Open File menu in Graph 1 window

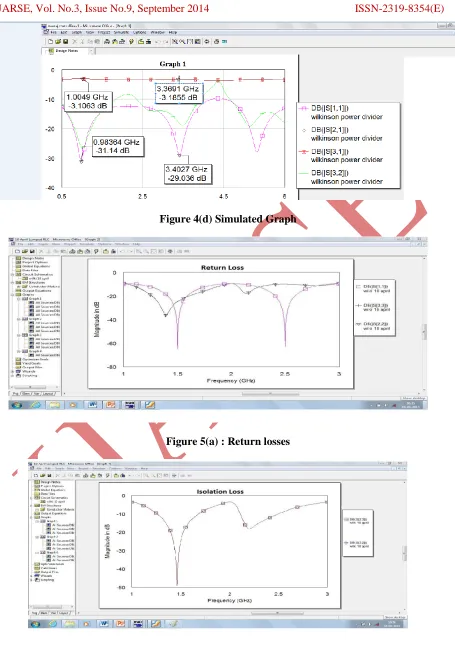(x=54, y=32)
